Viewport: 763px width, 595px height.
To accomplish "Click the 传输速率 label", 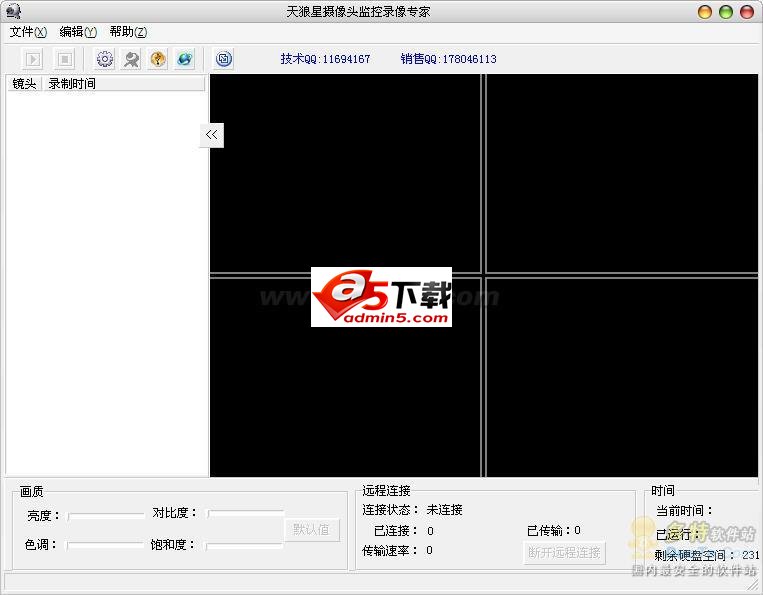I will [x=389, y=550].
